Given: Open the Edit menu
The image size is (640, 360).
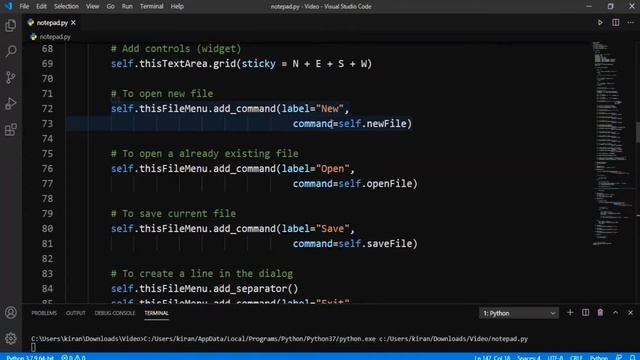Looking at the screenshot, I should (41, 7).
